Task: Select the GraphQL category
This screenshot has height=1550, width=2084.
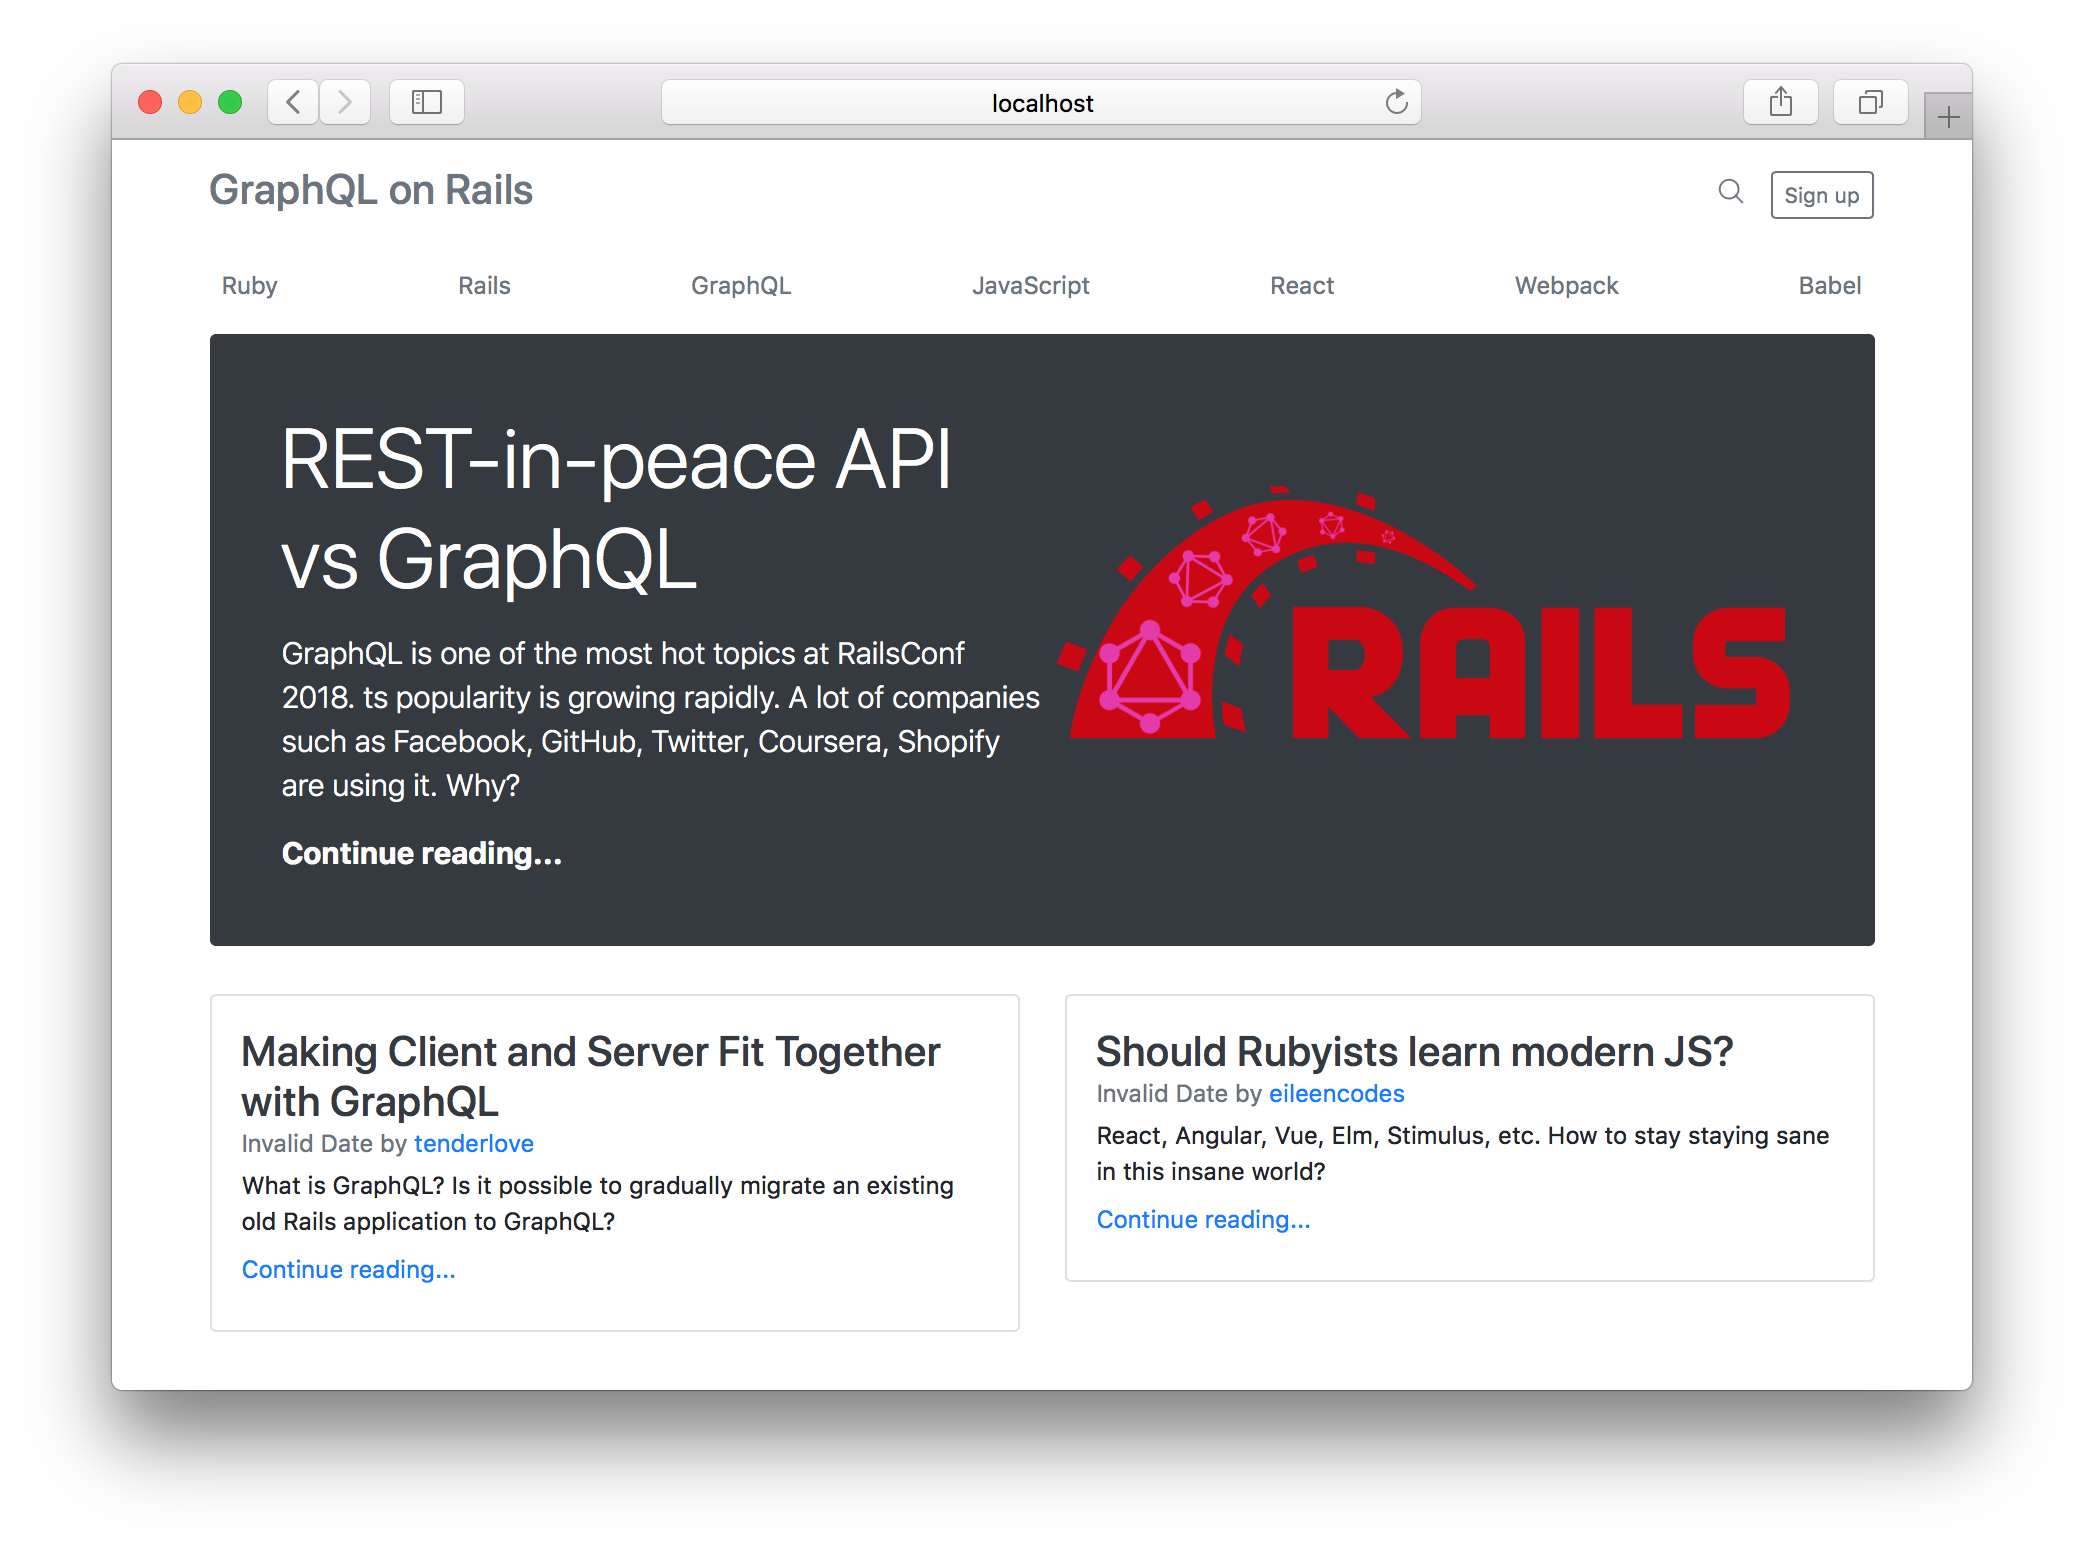Action: click(x=741, y=286)
